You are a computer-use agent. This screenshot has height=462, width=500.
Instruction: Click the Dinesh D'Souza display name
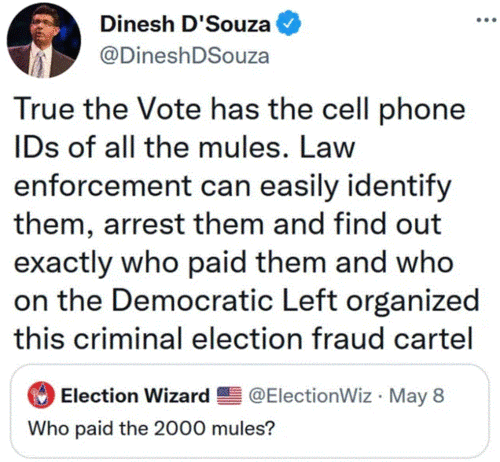pyautogui.click(x=185, y=24)
